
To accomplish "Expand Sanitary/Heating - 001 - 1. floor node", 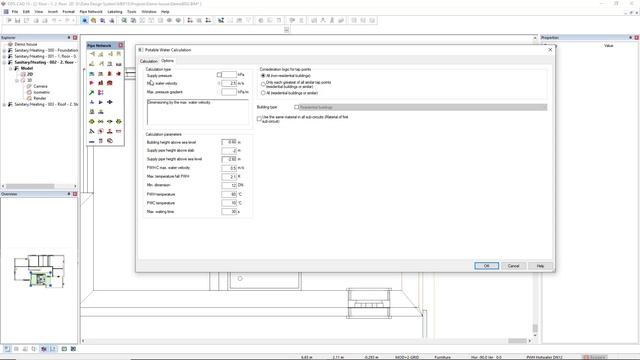I will pos(4,56).
